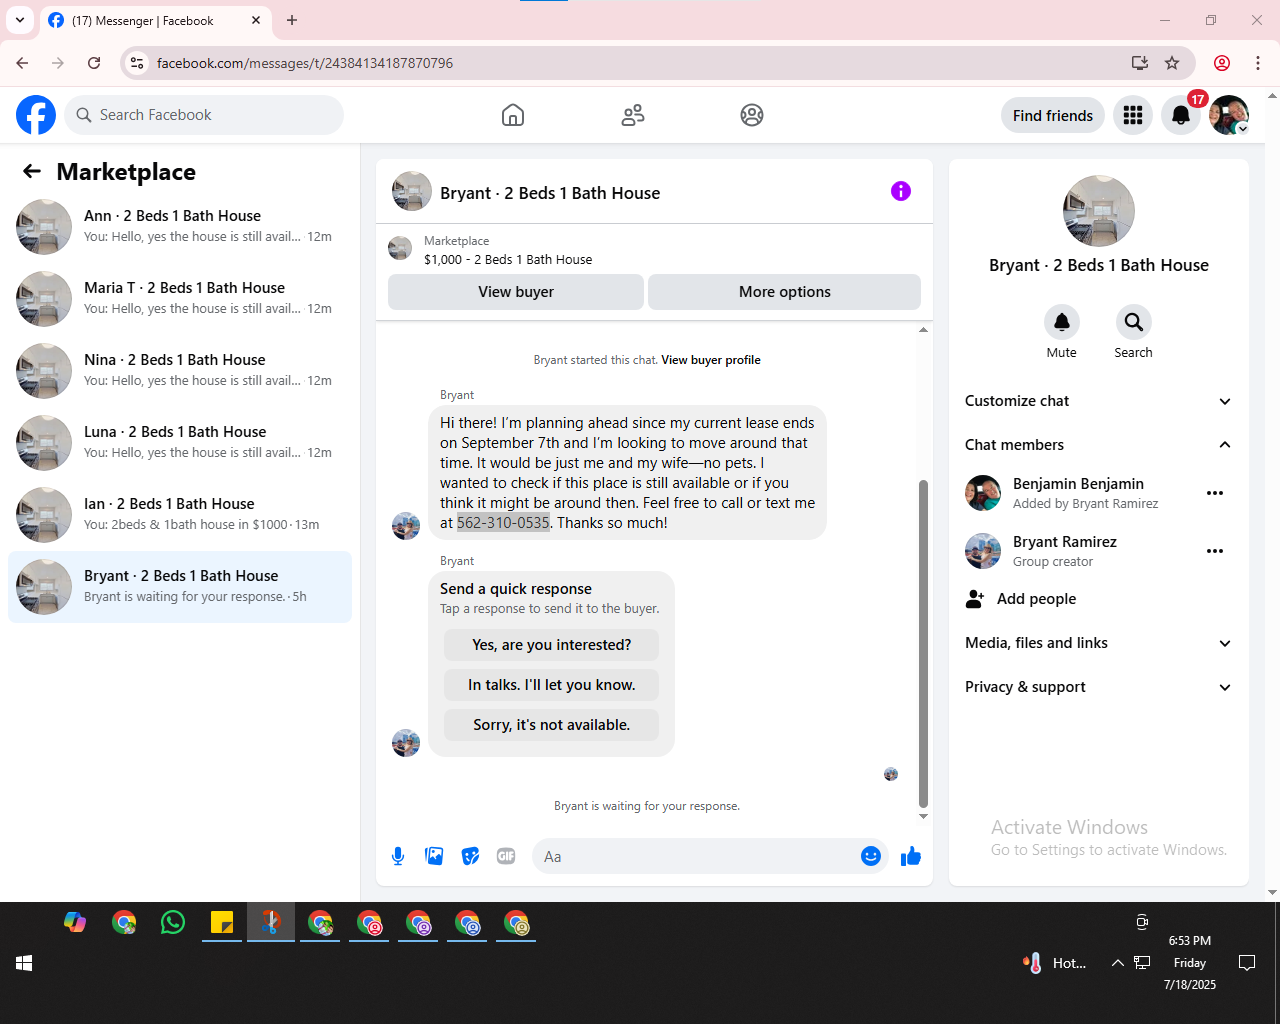1280x1024 pixels.
Task: Open Luna's conversation
Action: pos(180,443)
